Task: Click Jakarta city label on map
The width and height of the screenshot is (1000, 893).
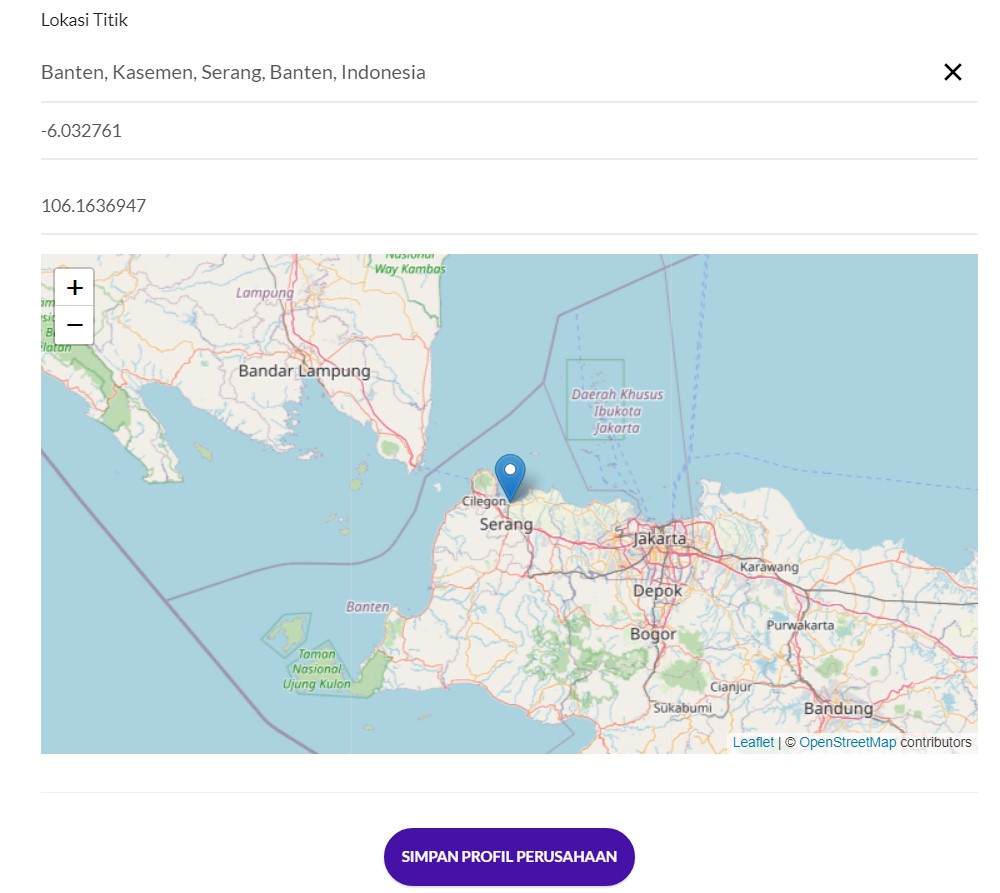Action: [x=660, y=539]
